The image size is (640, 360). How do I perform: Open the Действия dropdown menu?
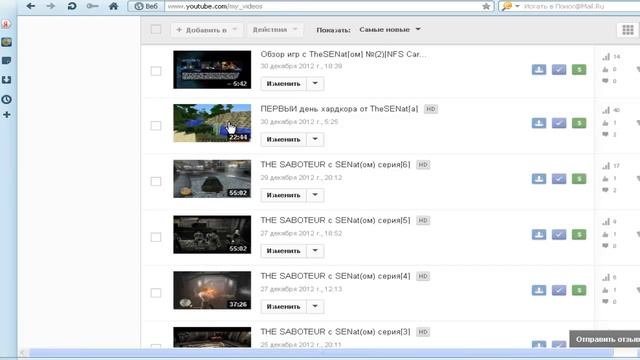(x=275, y=30)
